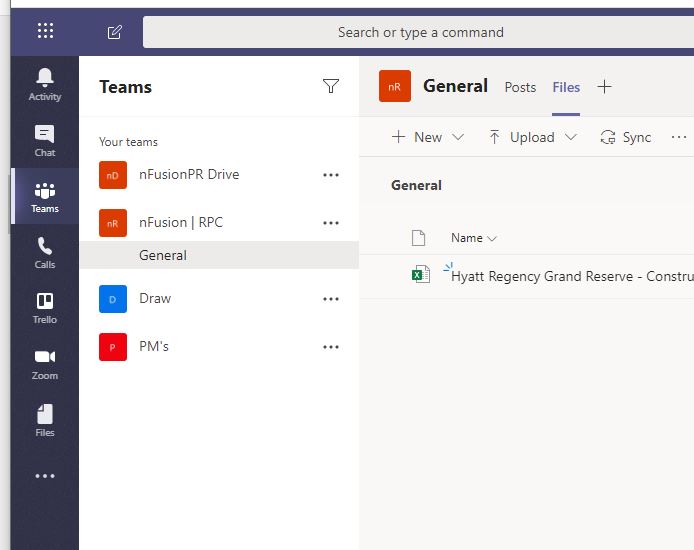Click the filter teams funnel icon

tap(331, 86)
